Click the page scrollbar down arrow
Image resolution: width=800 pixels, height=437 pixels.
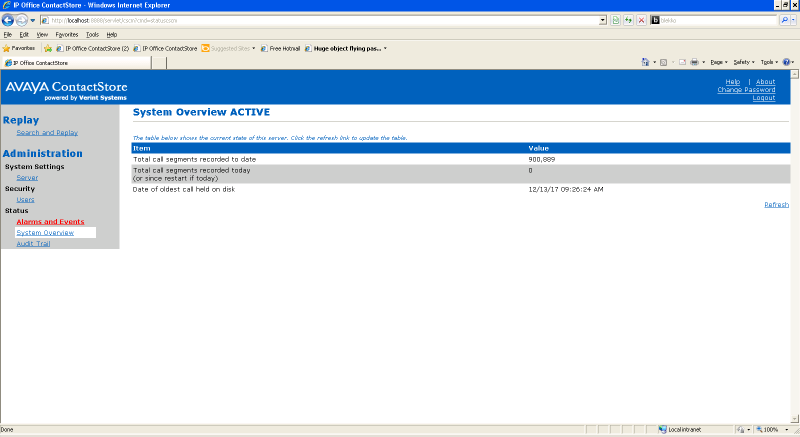[x=794, y=419]
